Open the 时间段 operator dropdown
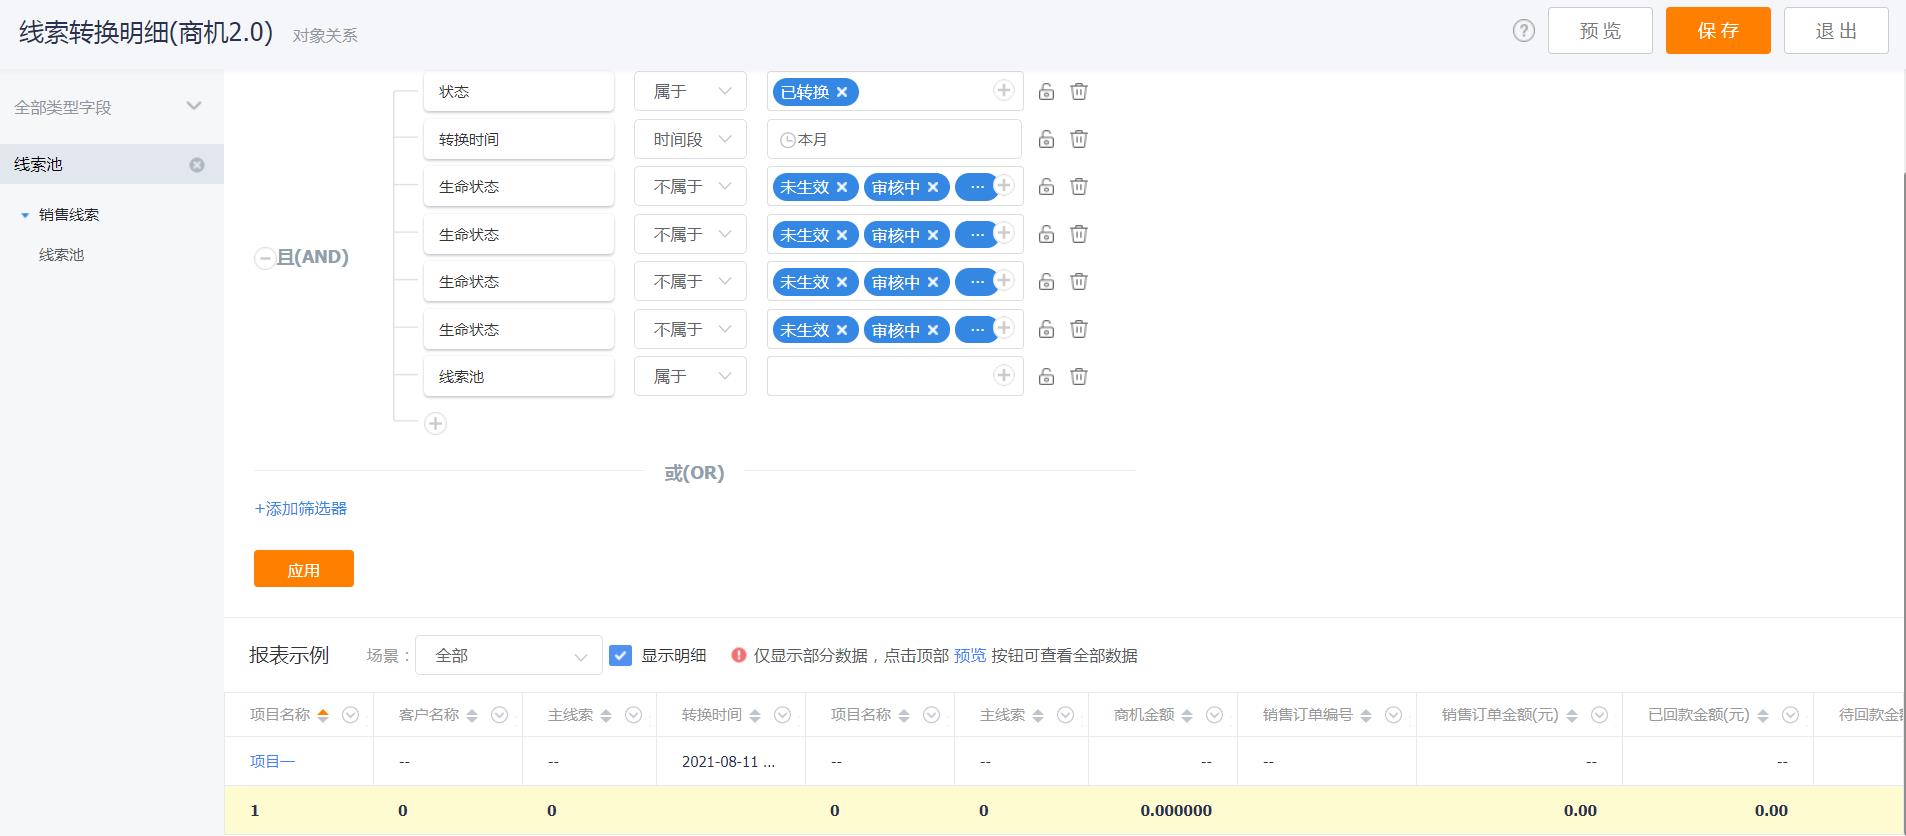1906x836 pixels. (690, 139)
